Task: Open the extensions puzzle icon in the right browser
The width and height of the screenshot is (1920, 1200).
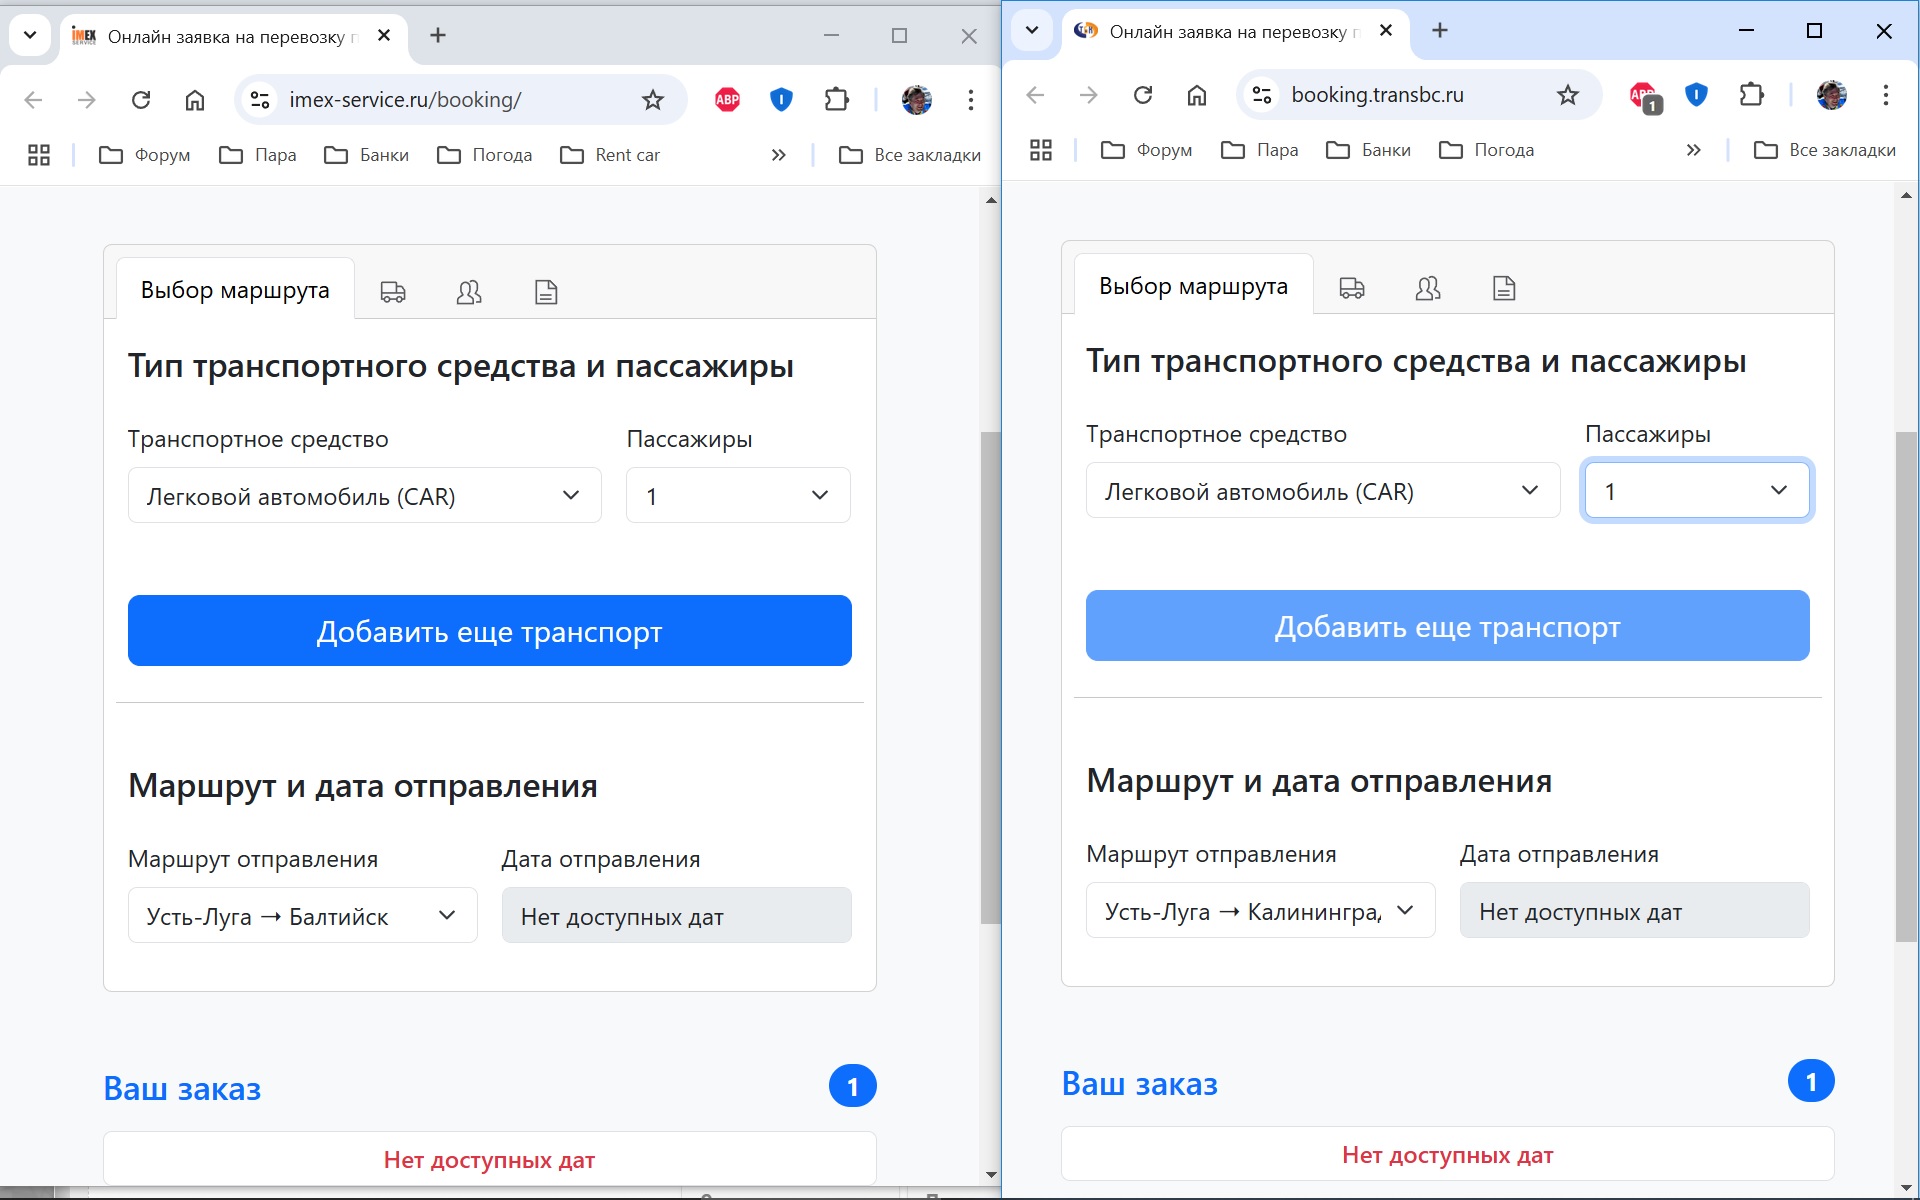Action: (x=1751, y=95)
